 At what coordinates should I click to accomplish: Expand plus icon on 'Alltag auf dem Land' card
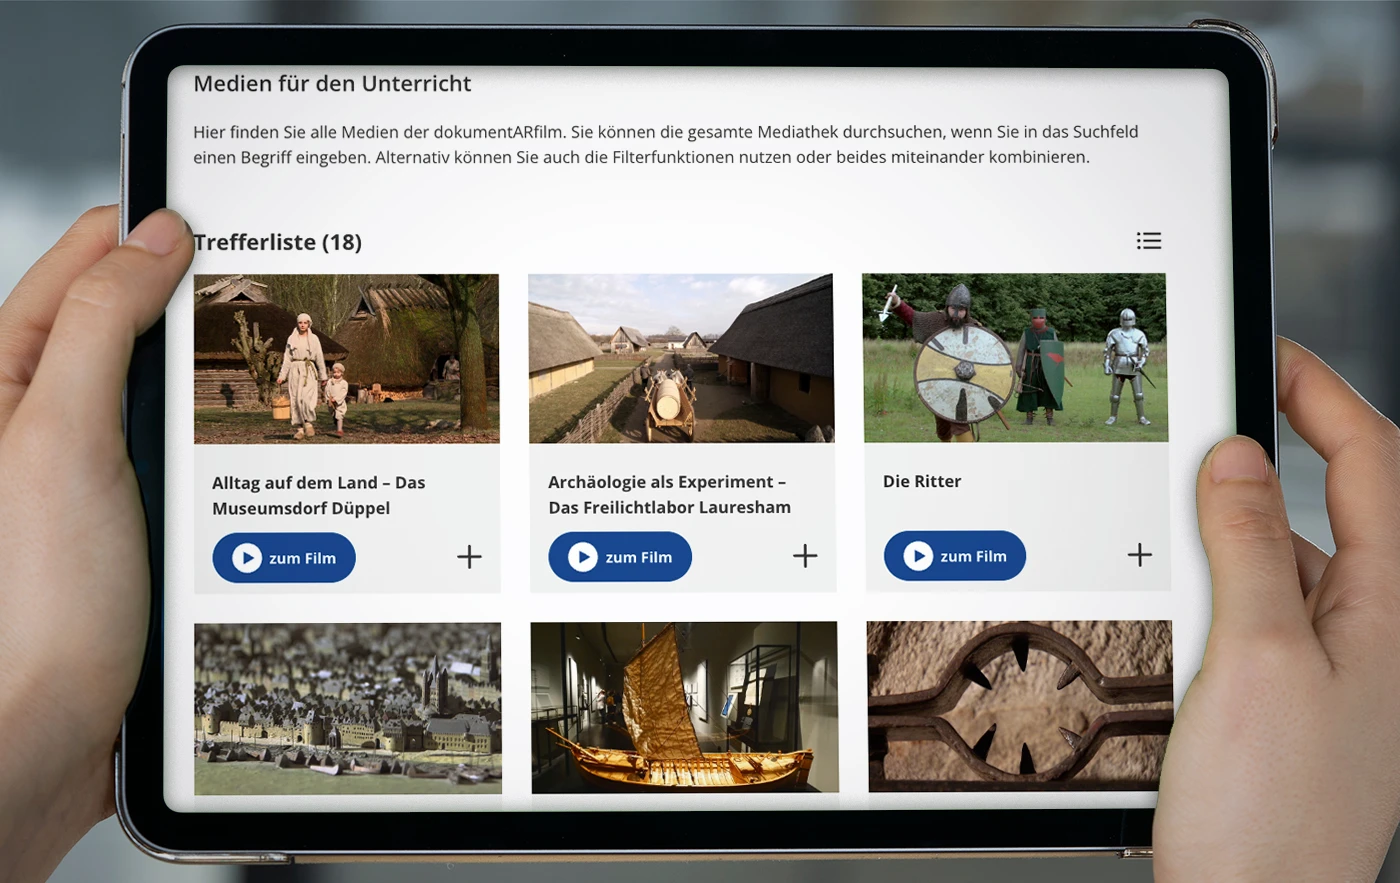pyautogui.click(x=469, y=557)
